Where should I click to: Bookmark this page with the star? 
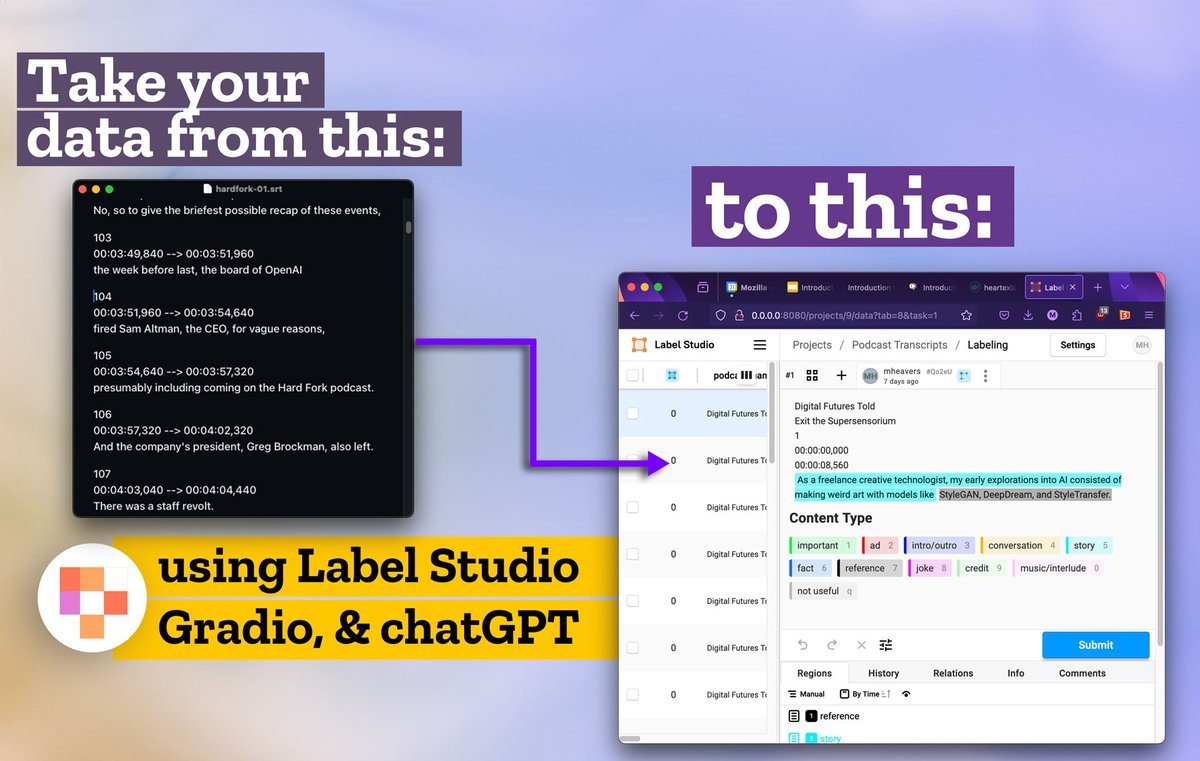tap(966, 315)
